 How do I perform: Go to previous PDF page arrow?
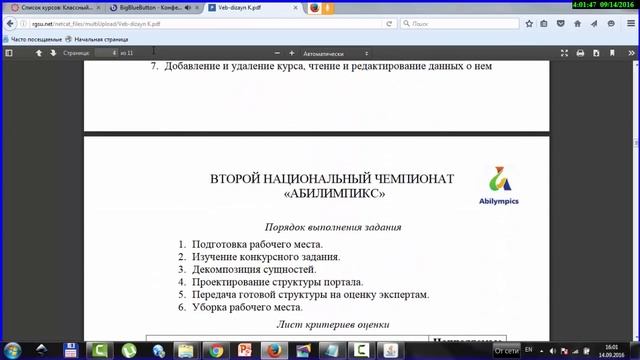(x=39, y=53)
